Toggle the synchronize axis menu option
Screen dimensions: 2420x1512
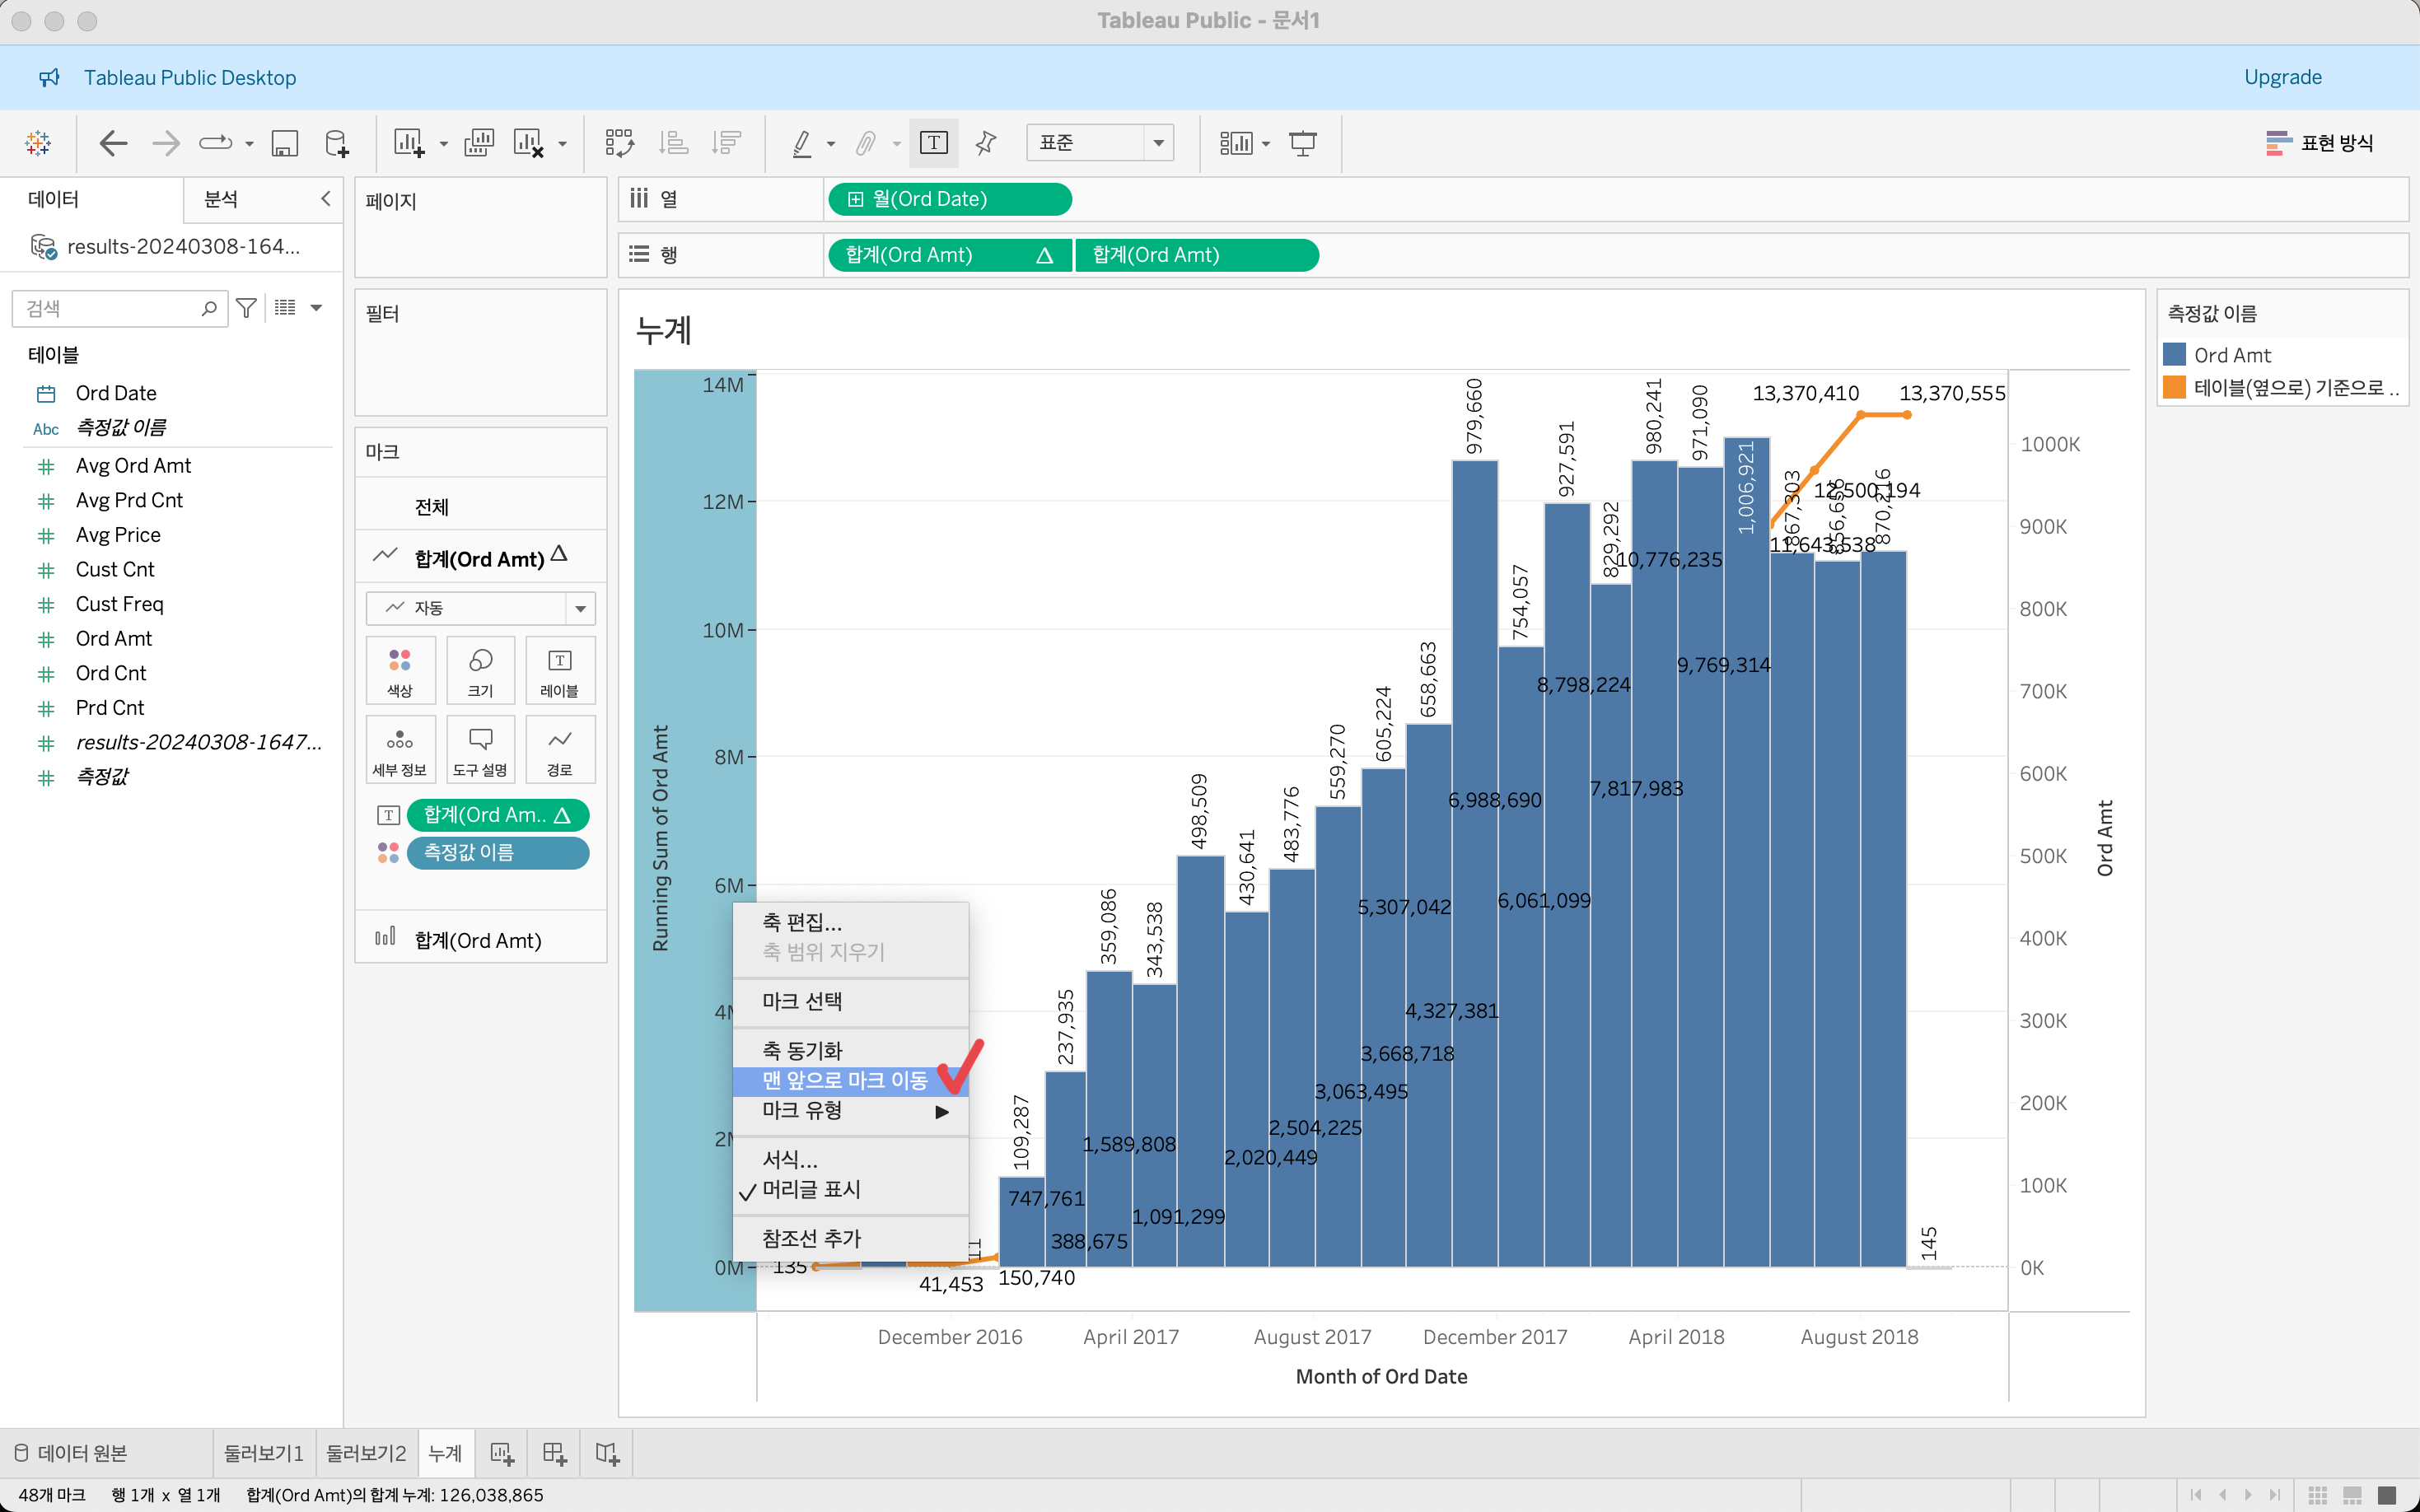802,1050
